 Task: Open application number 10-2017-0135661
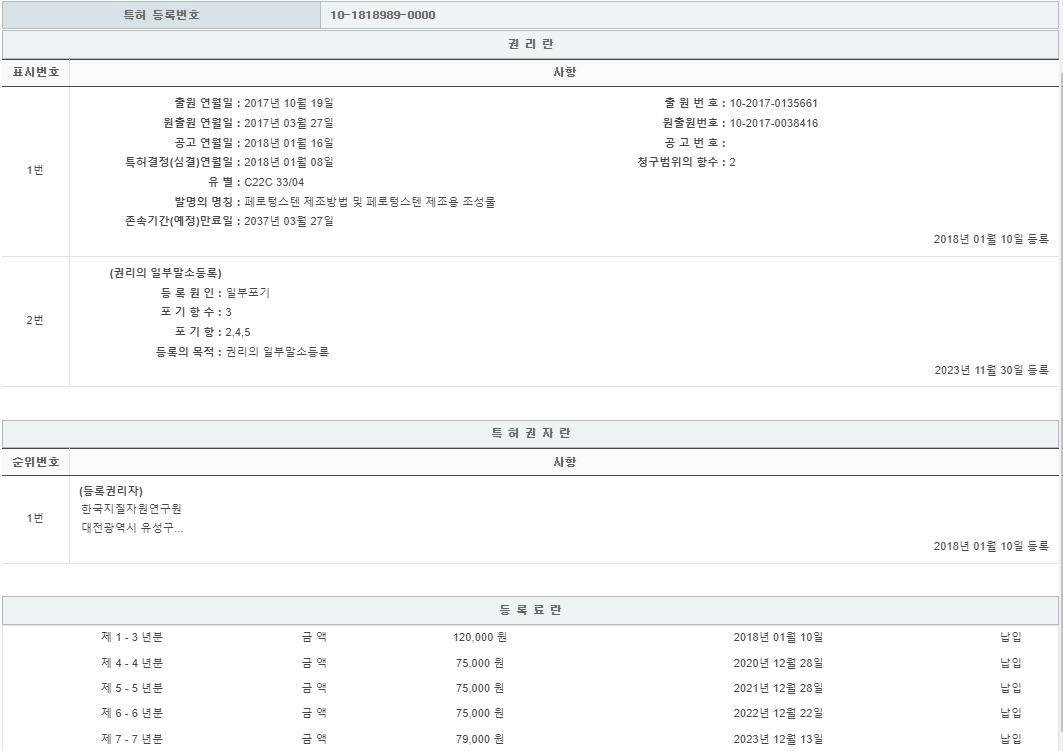pyautogui.click(x=775, y=103)
